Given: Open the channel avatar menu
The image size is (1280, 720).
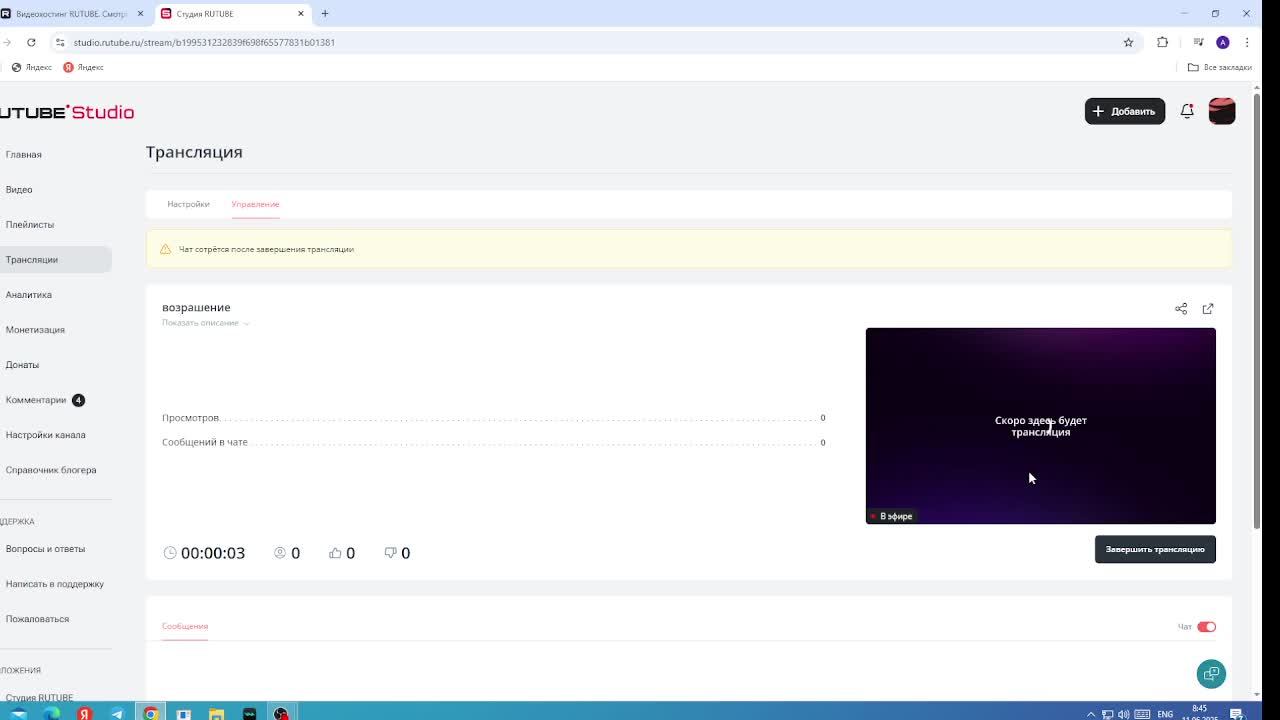Looking at the screenshot, I should [1222, 111].
